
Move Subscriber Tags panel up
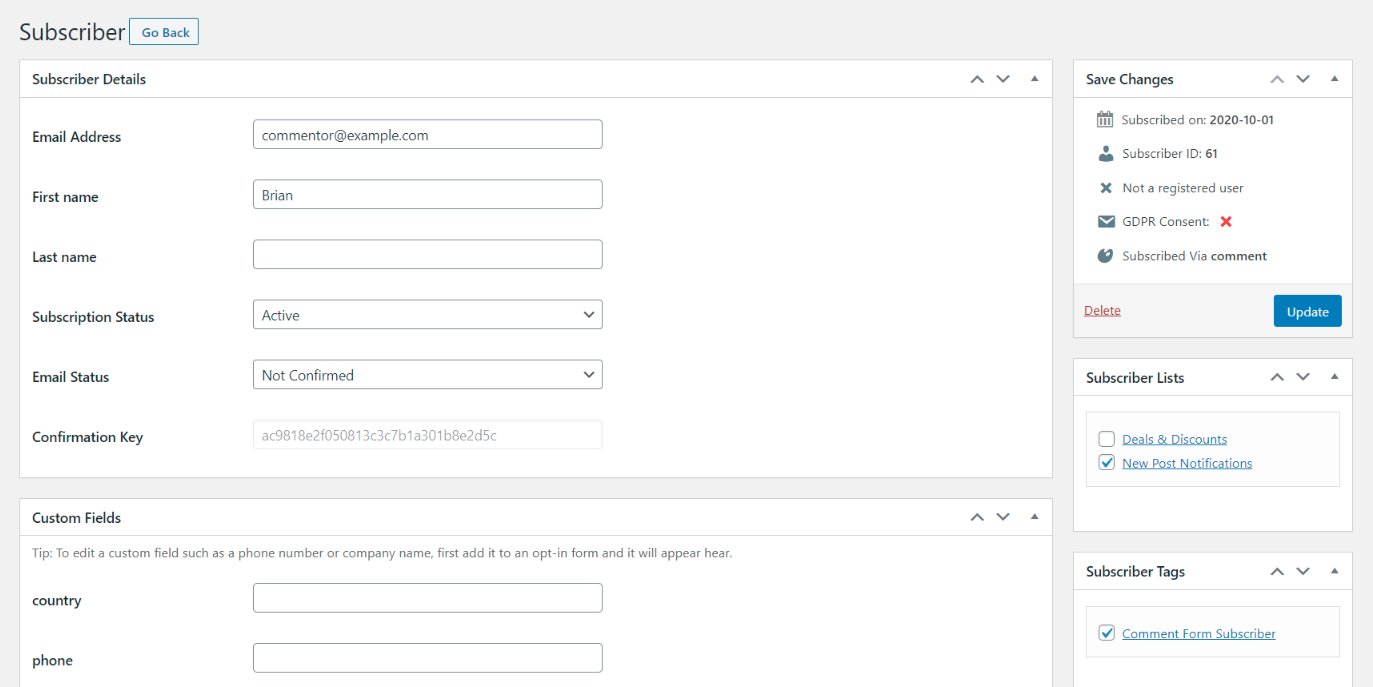tap(1277, 571)
